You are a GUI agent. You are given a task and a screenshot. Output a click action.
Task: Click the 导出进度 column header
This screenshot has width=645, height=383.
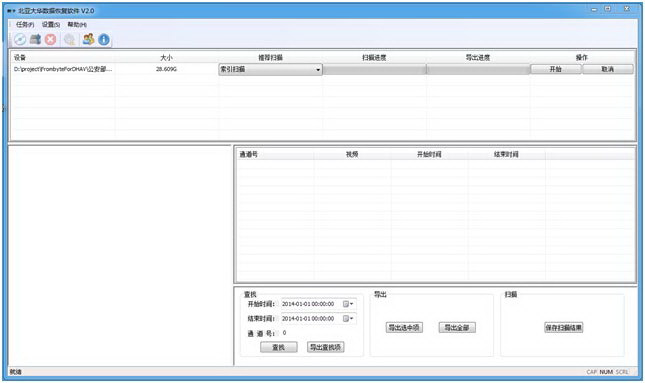[478, 58]
